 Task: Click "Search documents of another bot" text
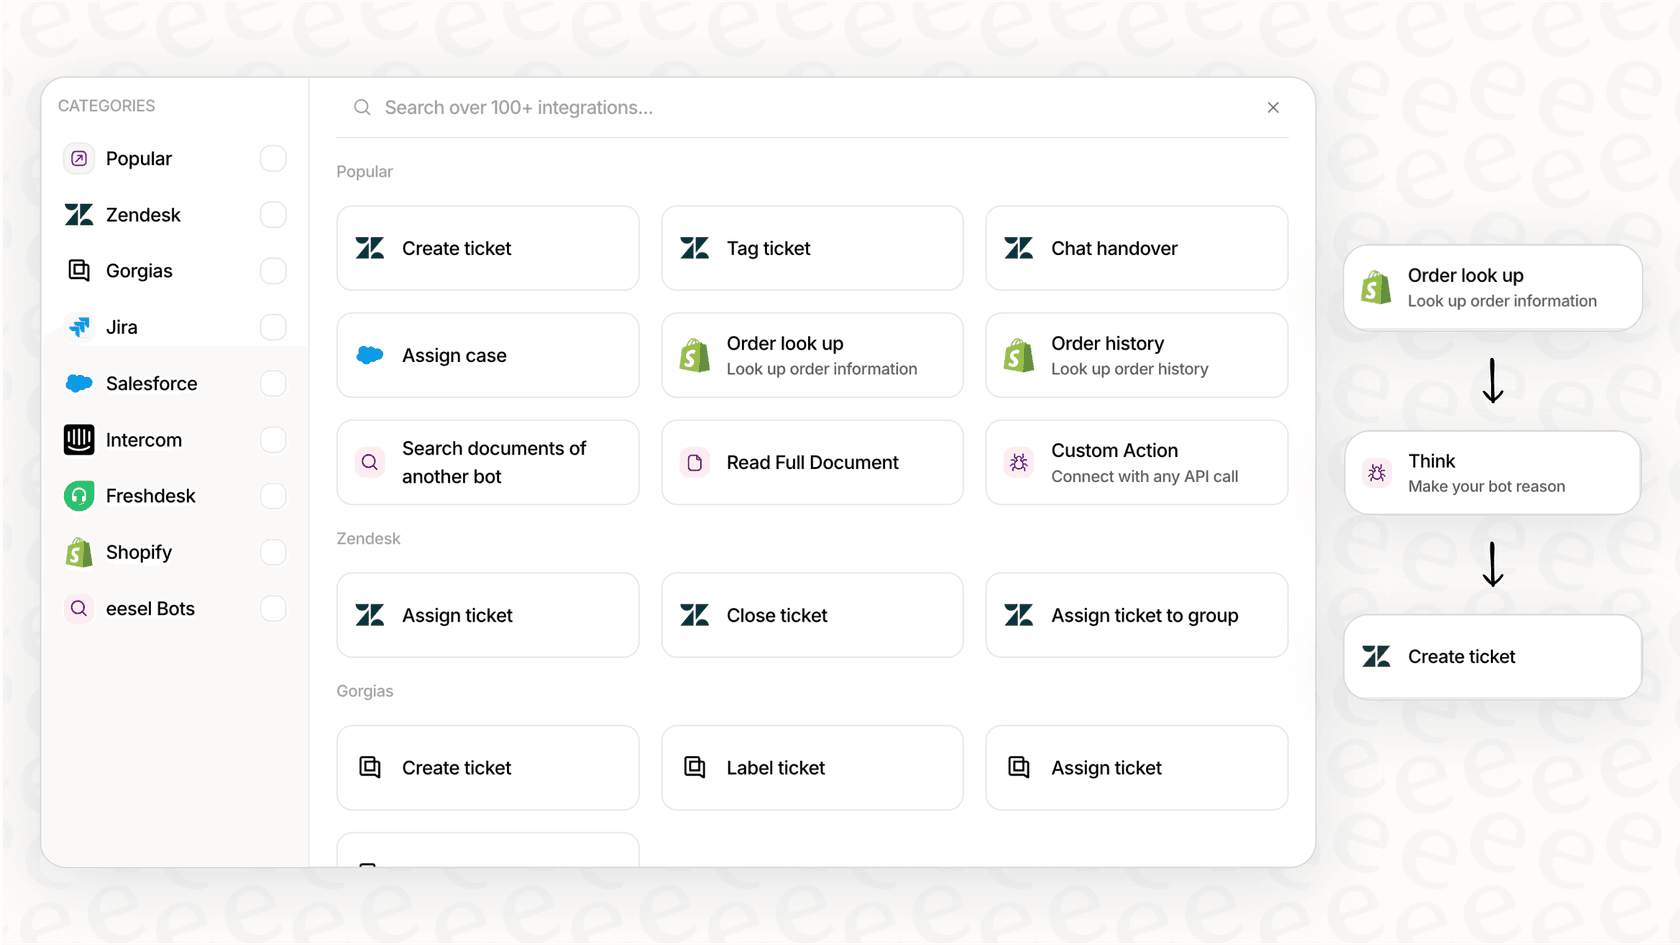tap(494, 462)
